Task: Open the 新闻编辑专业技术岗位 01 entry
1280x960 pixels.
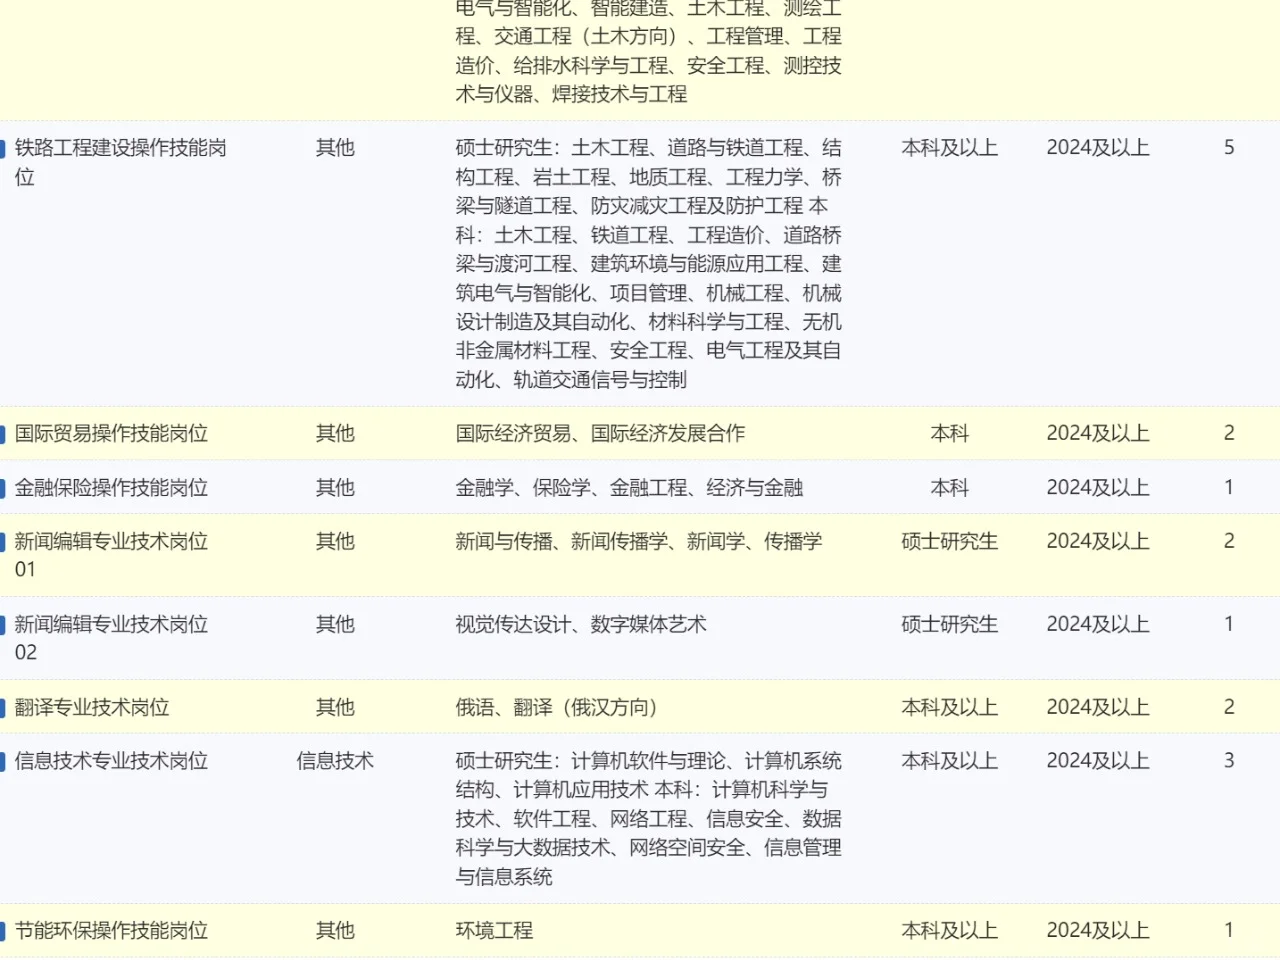Action: click(111, 555)
